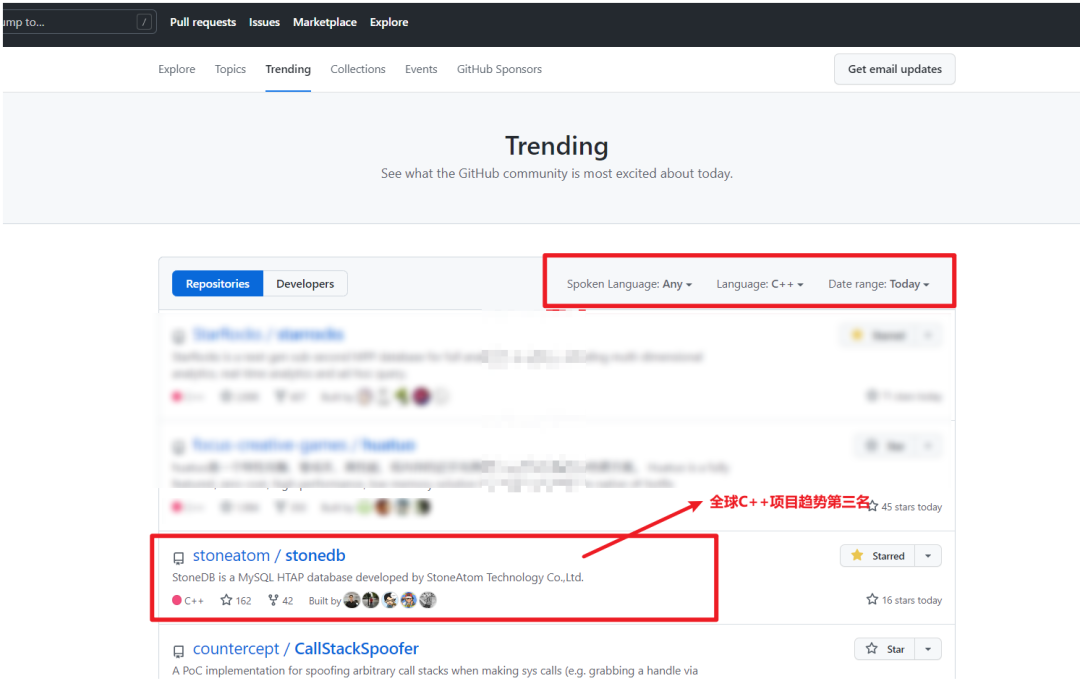The height and width of the screenshot is (681, 1080).
Task: Star the CallStackSpoofer repository
Action: point(885,649)
